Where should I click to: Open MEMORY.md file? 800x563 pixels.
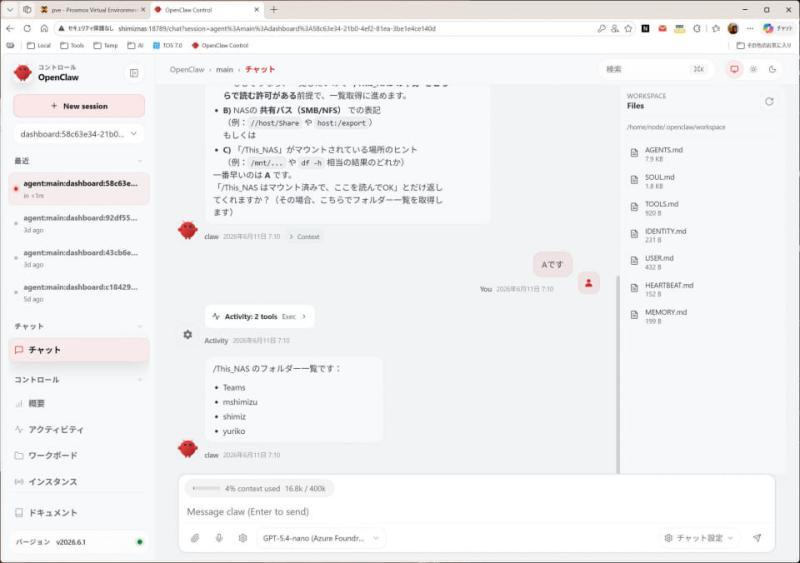699,316
